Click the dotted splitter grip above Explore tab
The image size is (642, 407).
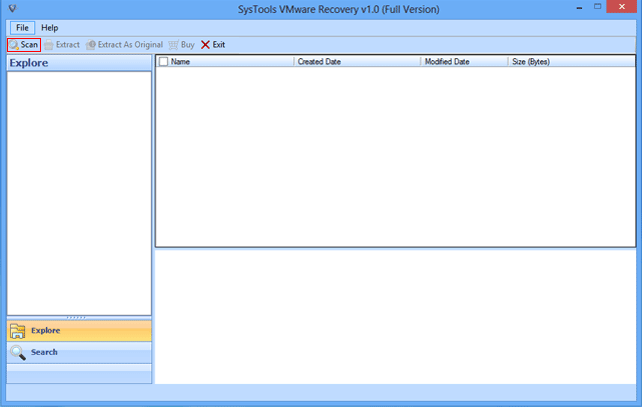click(x=76, y=317)
